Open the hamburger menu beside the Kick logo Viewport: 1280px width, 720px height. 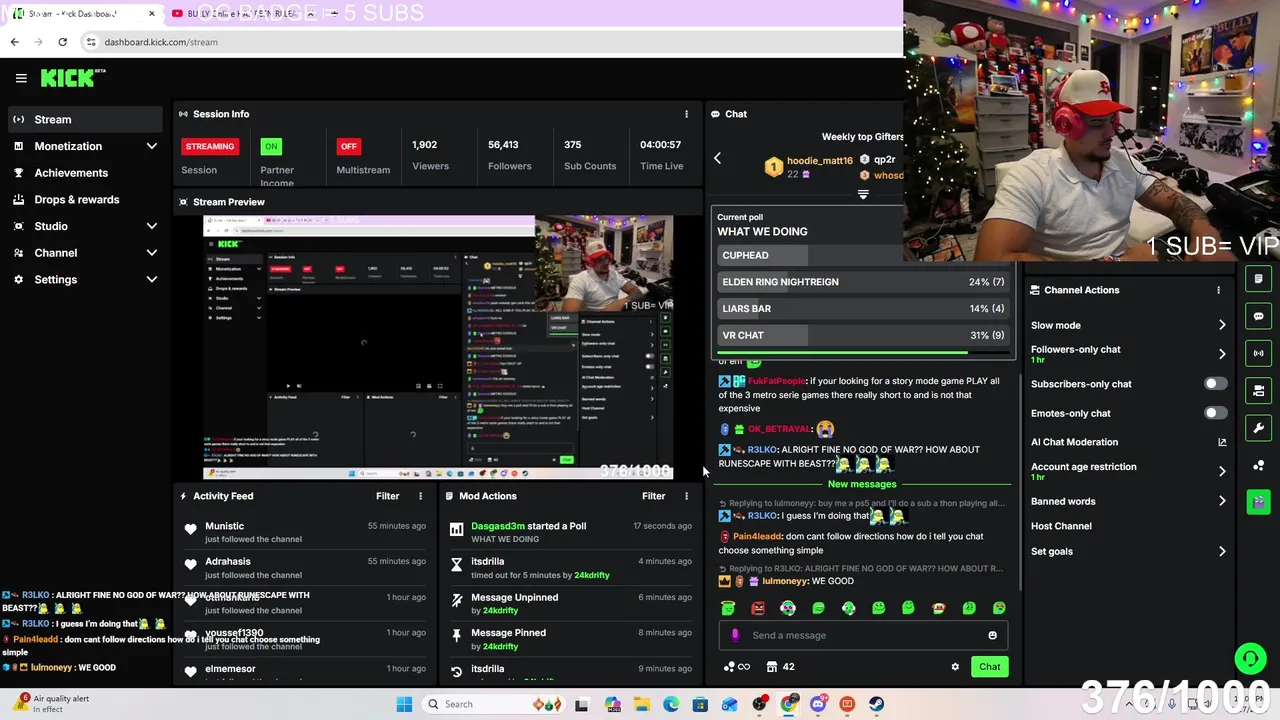[x=21, y=78]
